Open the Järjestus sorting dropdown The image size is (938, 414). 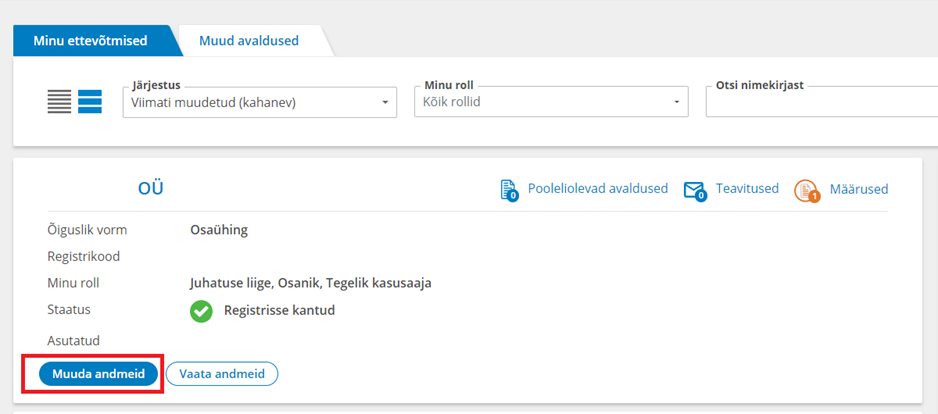coord(260,102)
